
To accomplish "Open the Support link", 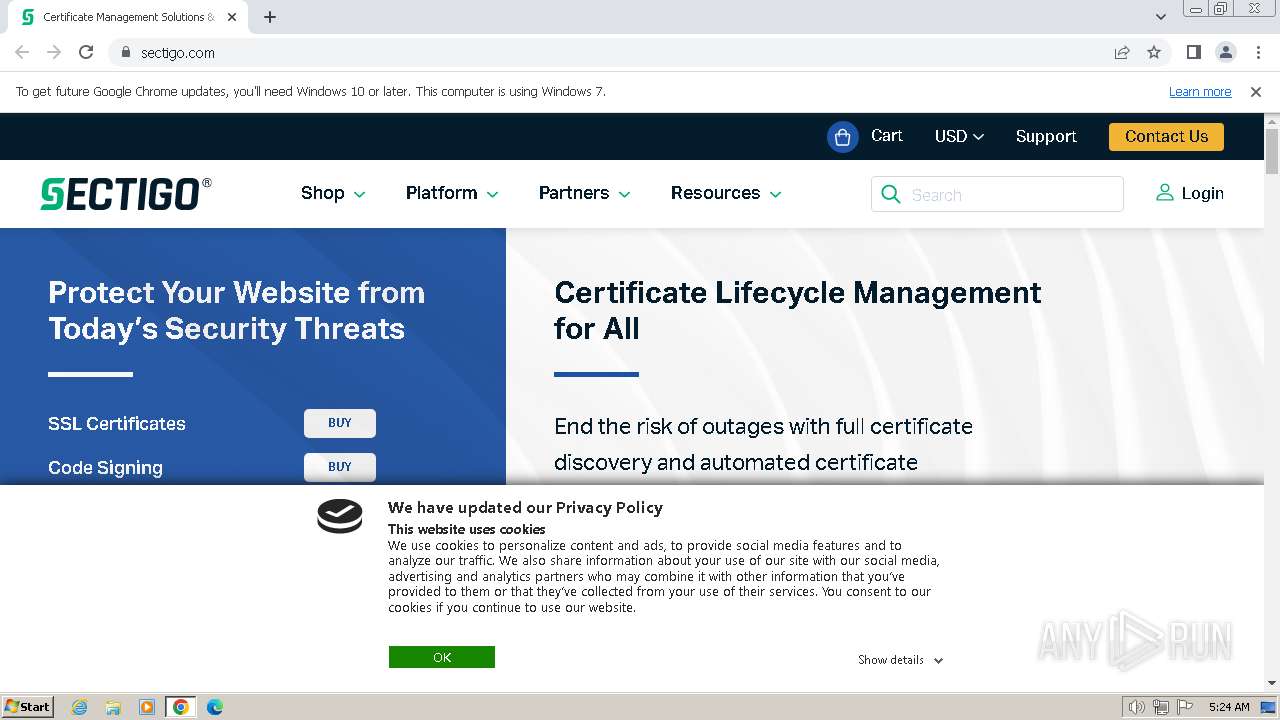I will tap(1046, 136).
